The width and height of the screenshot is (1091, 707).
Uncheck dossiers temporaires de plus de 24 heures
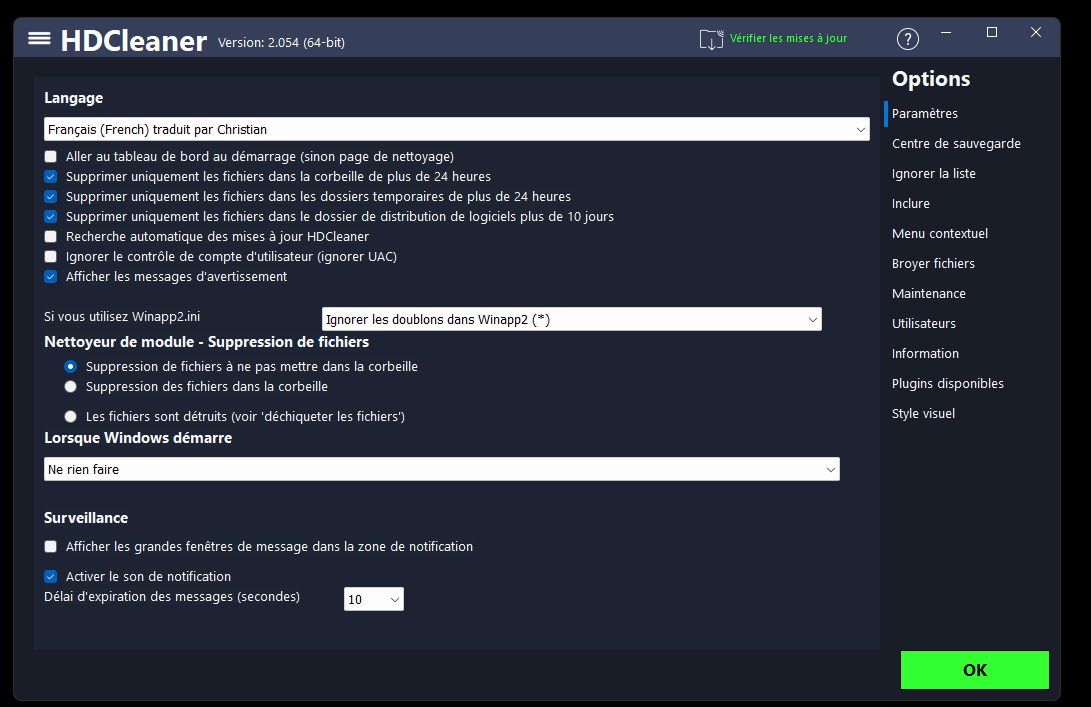51,197
